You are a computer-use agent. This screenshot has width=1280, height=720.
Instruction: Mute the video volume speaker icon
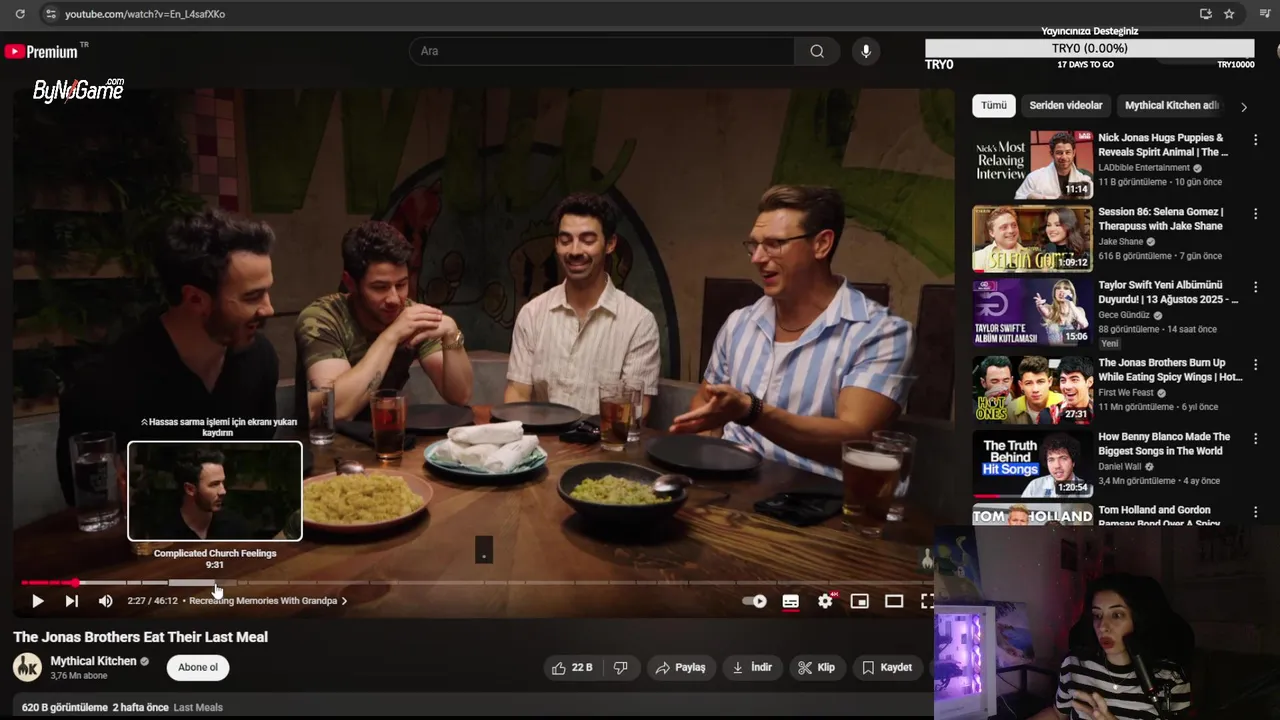coord(105,601)
